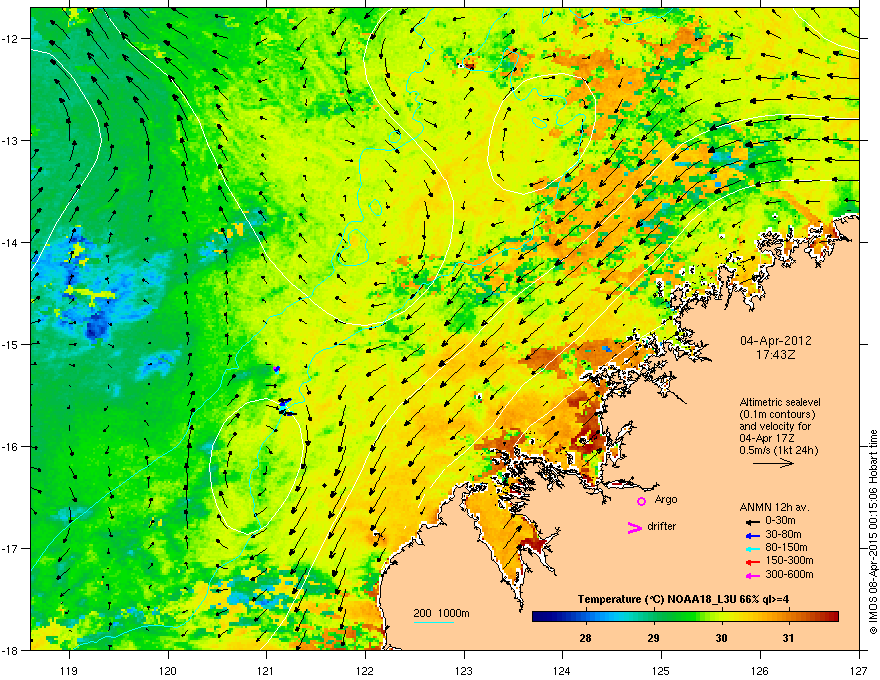
Task: Click the magenta Argo float marker on the map
Action: [x=276, y=369]
